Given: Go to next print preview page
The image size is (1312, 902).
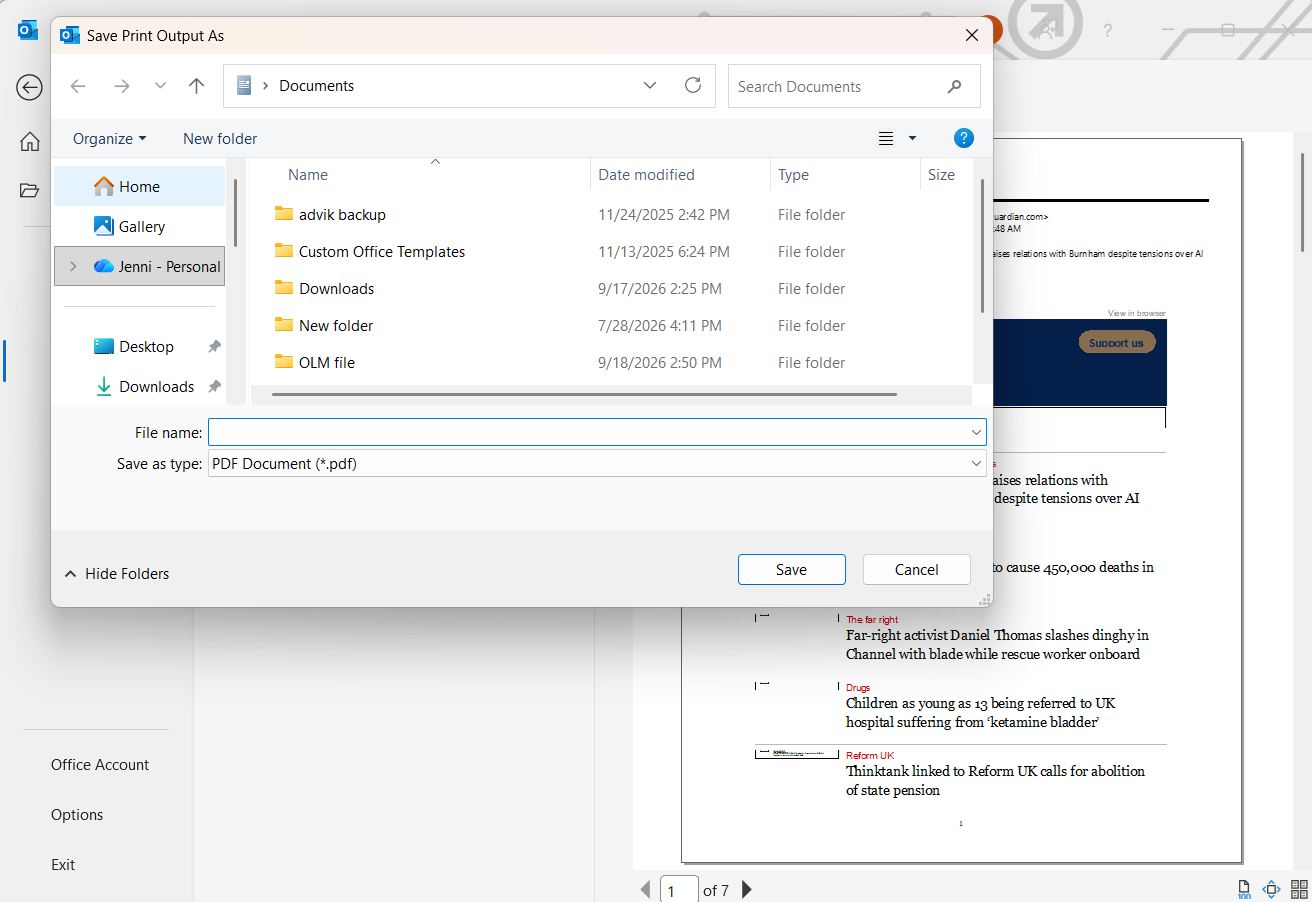Looking at the screenshot, I should (x=746, y=889).
